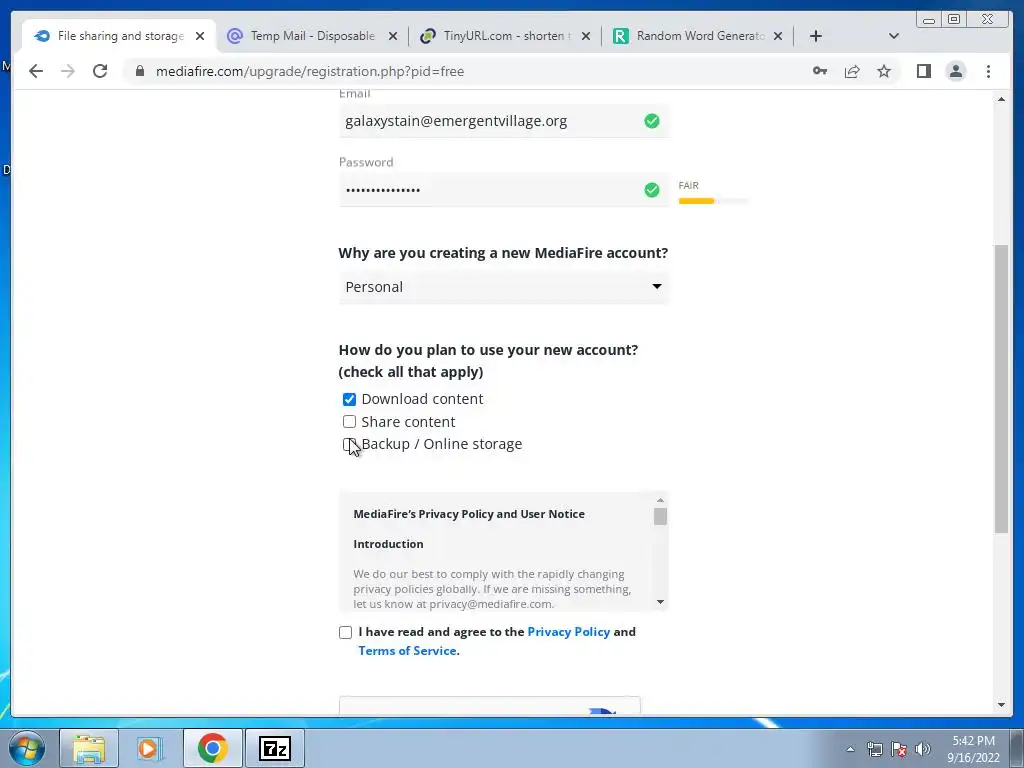The width and height of the screenshot is (1024, 768).
Task: Click the network tray icon
Action: 874,749
